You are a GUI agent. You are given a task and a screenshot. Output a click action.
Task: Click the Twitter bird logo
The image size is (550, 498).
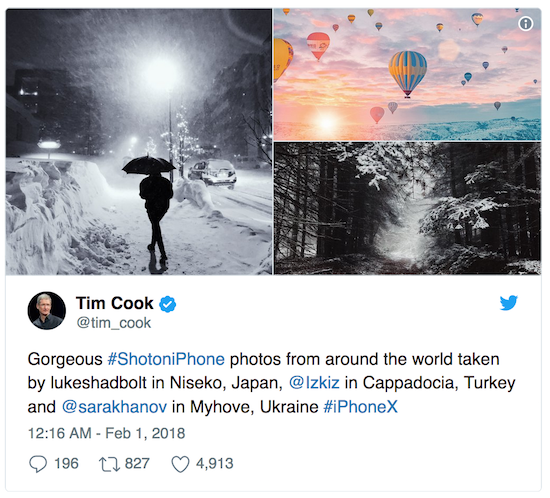pyautogui.click(x=509, y=303)
